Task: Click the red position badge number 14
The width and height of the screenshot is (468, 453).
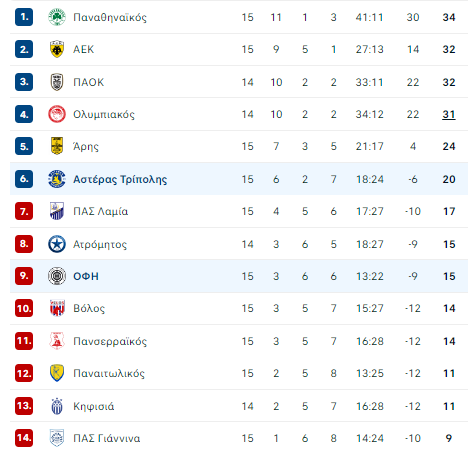Action: tap(24, 438)
